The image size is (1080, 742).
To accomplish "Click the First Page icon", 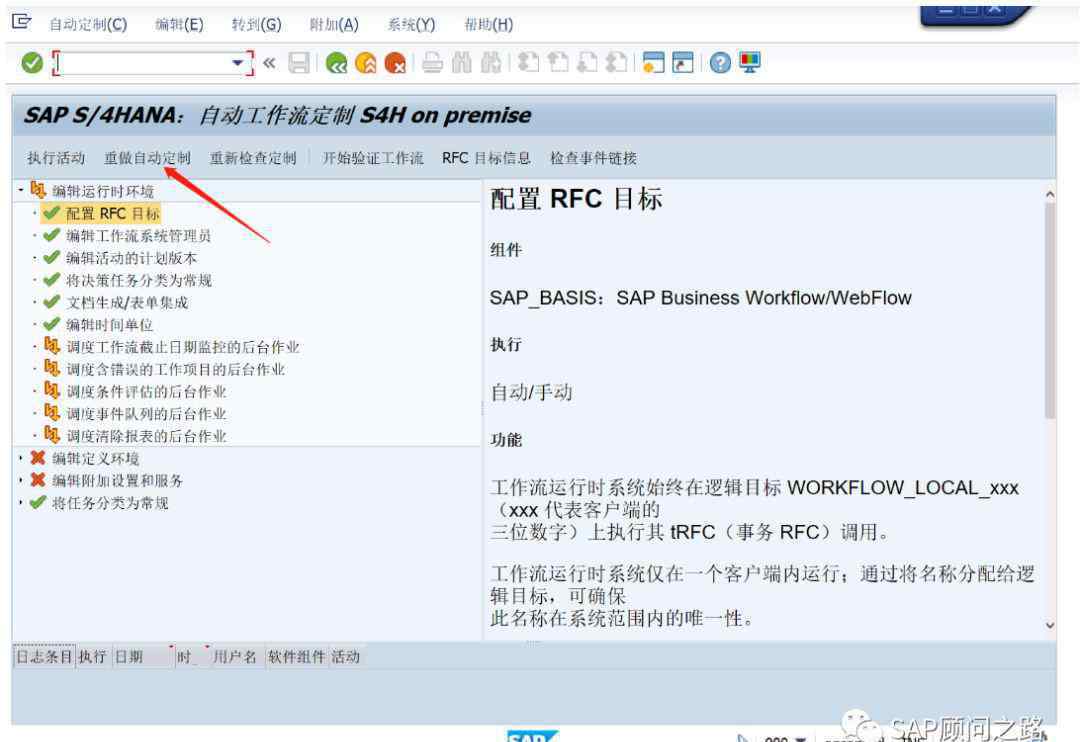I will (x=528, y=63).
